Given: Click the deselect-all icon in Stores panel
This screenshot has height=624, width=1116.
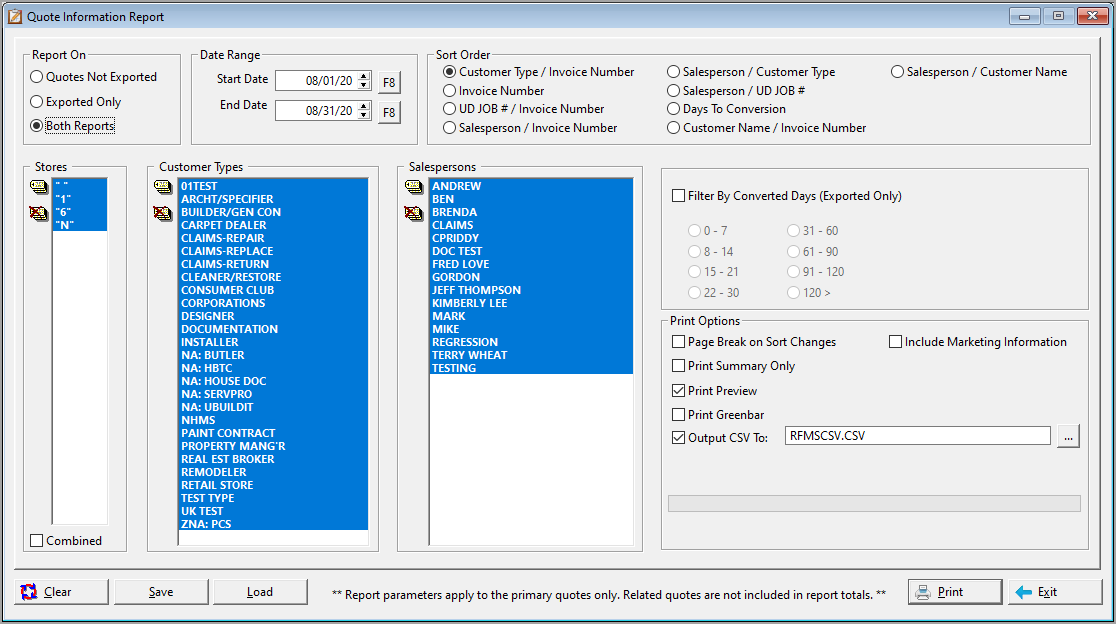Looking at the screenshot, I should [x=38, y=213].
